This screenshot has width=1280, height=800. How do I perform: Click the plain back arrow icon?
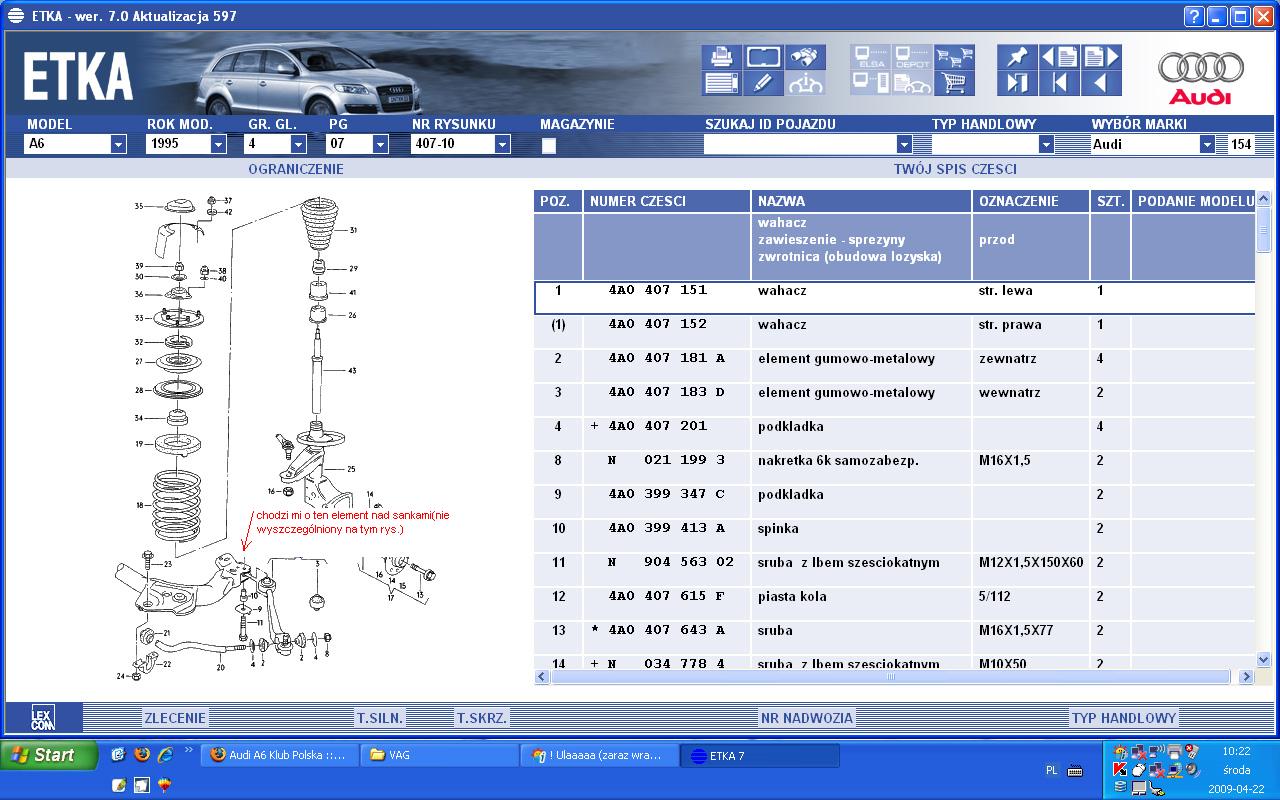pyautogui.click(x=1101, y=83)
